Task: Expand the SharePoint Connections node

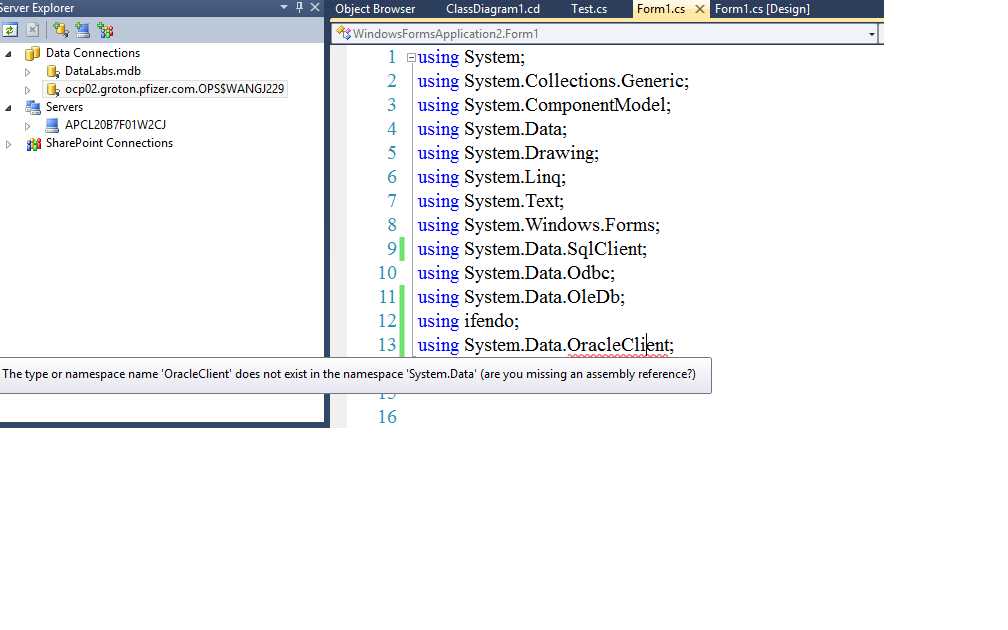Action: [x=8, y=144]
